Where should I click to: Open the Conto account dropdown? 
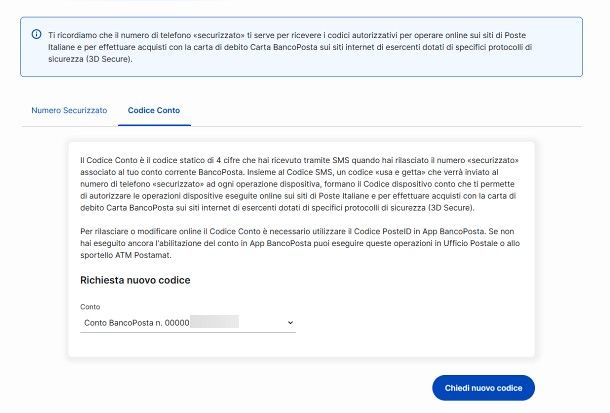coord(188,322)
